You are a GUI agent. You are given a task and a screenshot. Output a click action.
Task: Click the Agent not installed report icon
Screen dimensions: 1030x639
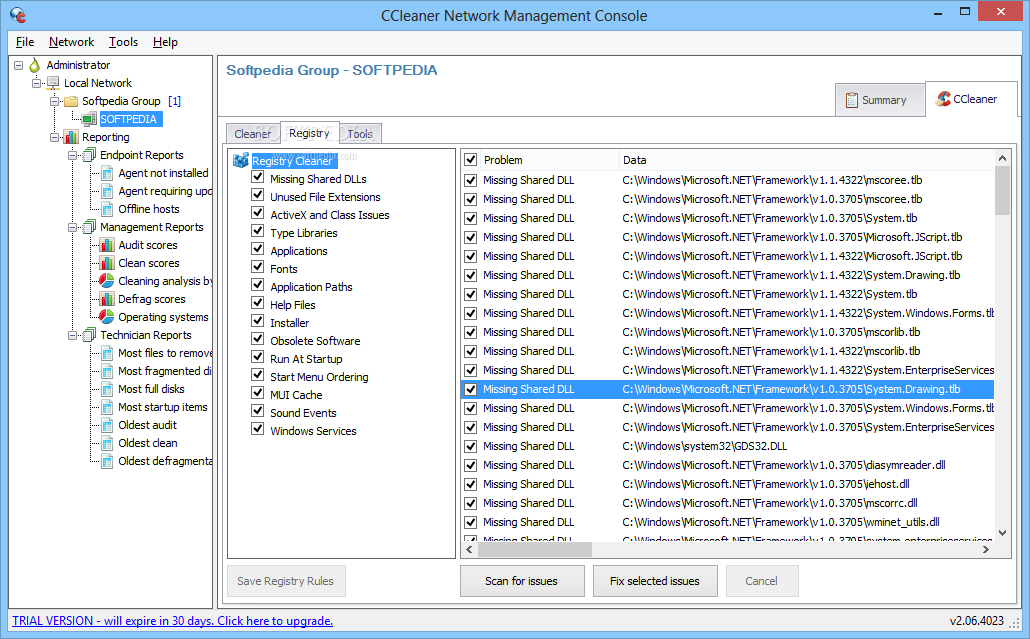(x=107, y=173)
